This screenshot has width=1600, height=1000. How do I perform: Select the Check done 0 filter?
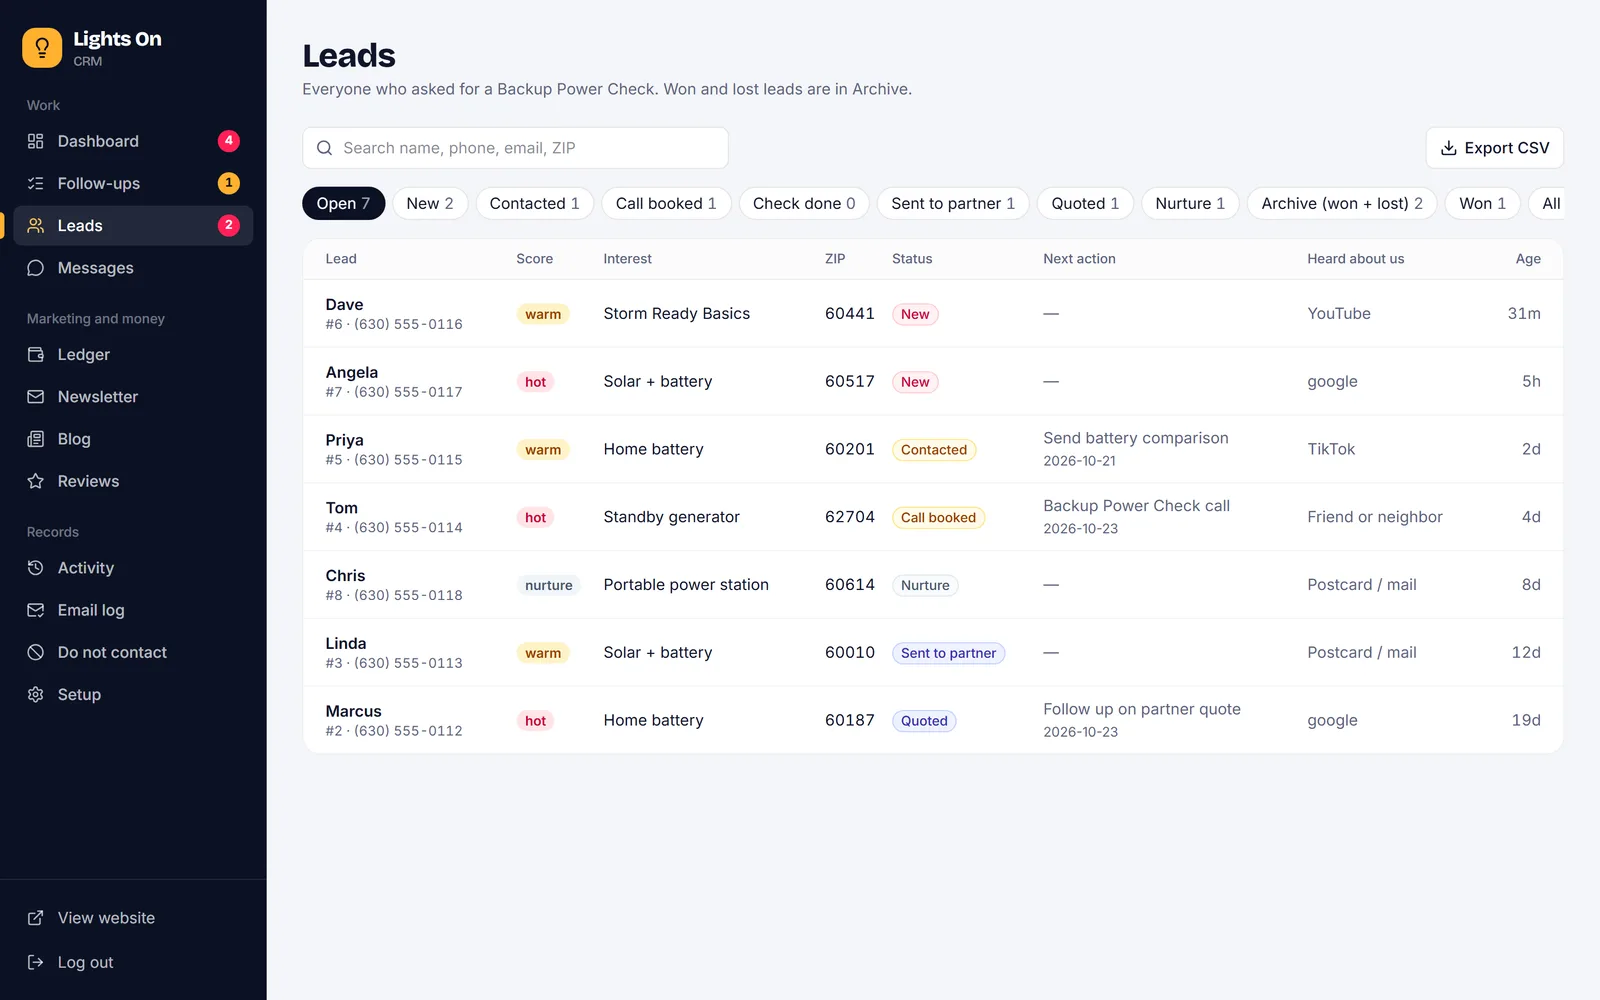click(804, 203)
